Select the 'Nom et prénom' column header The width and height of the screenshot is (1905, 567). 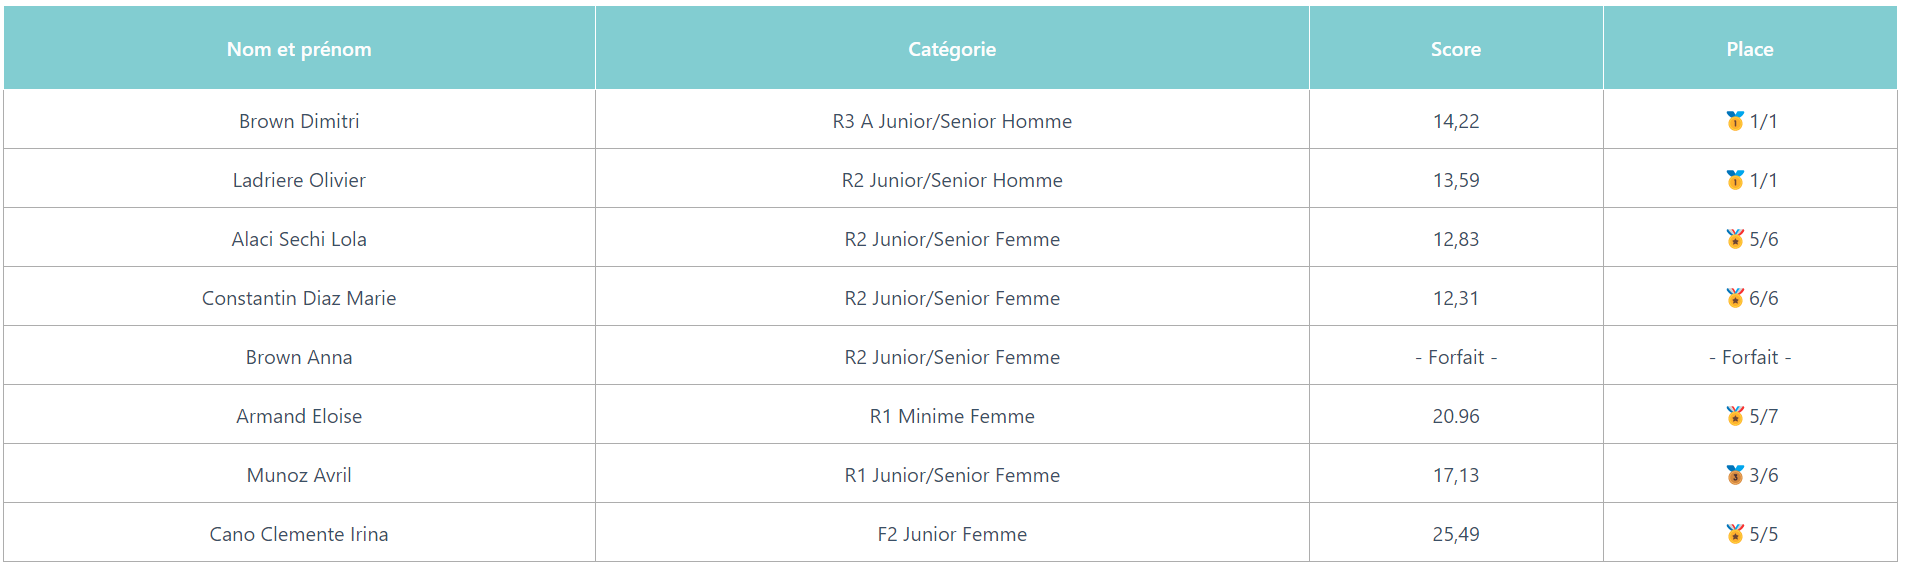tap(299, 49)
